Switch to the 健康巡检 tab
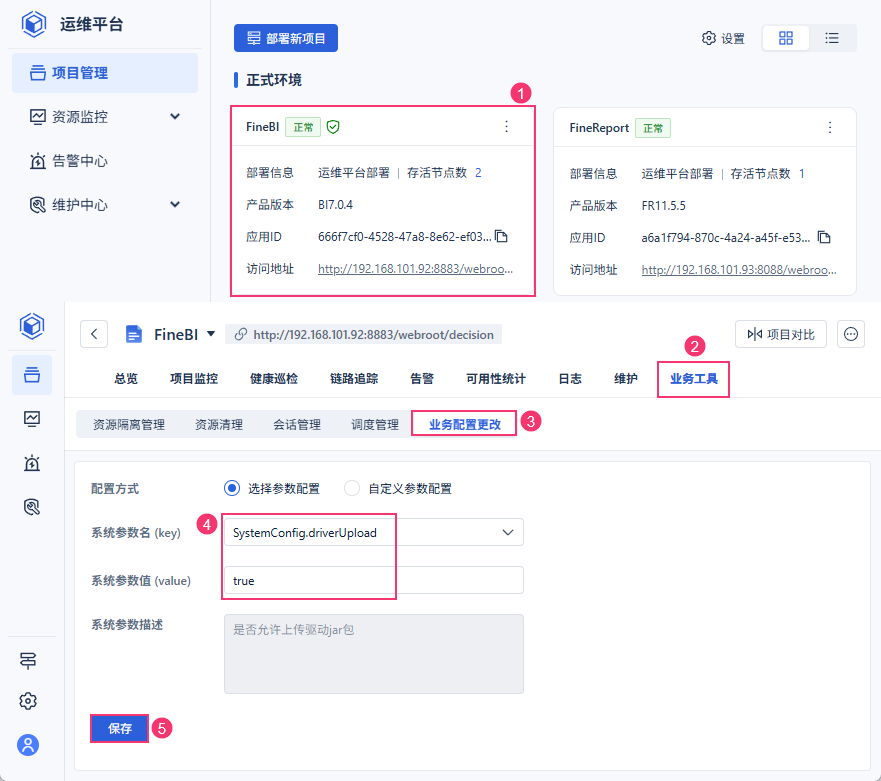Image resolution: width=881 pixels, height=781 pixels. 274,379
